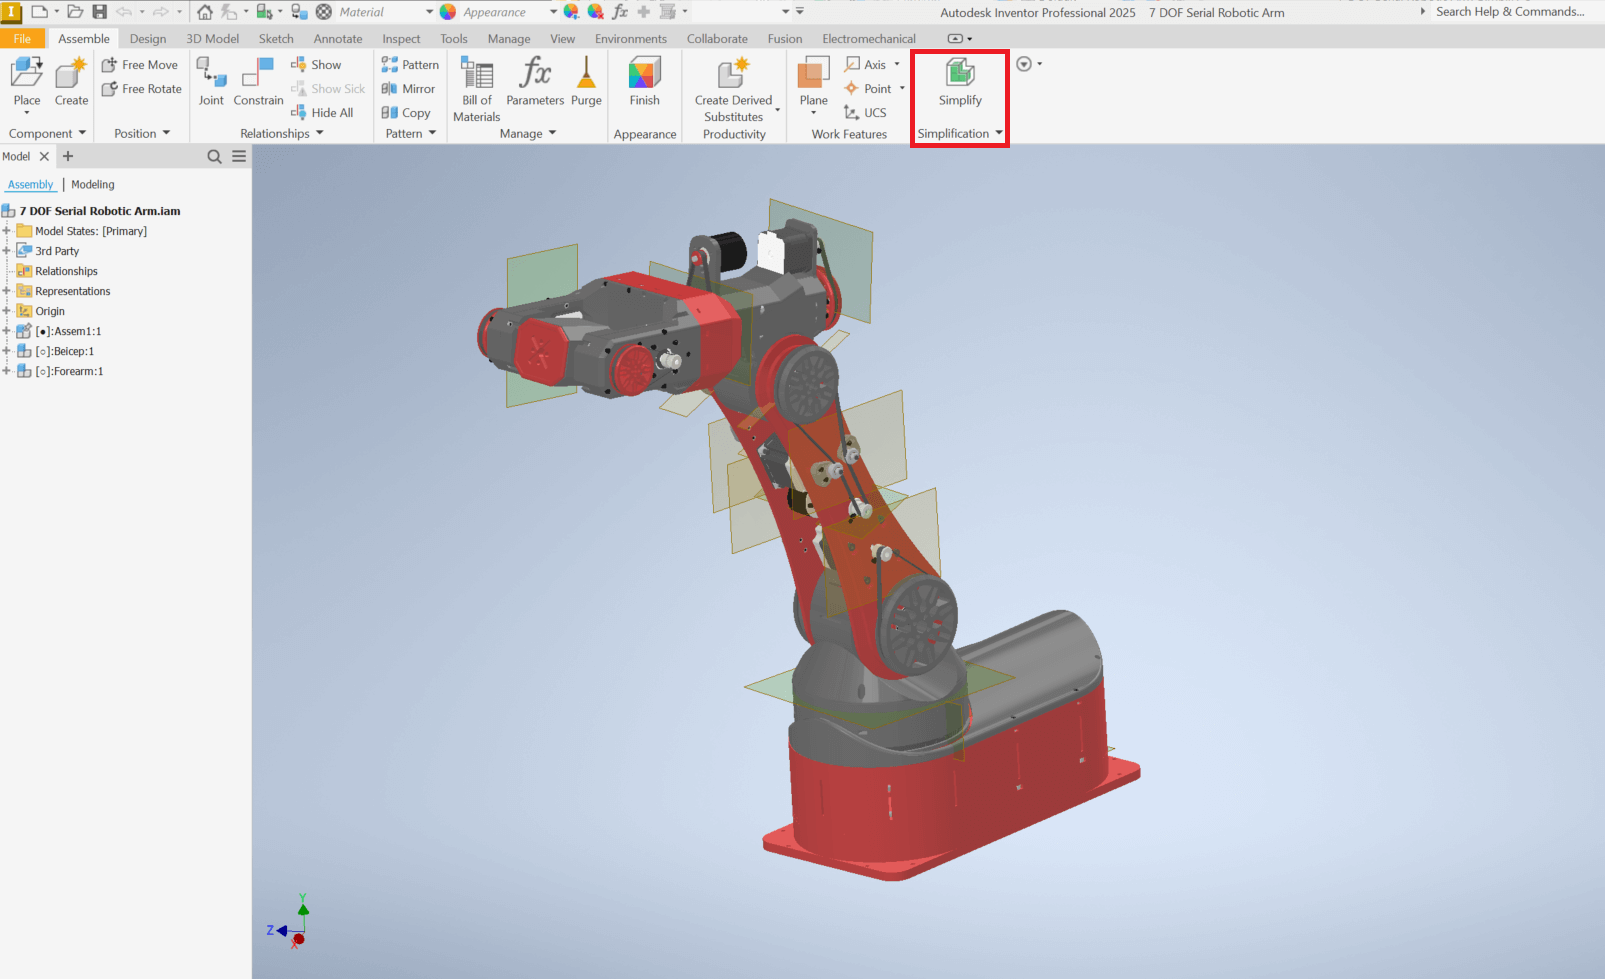1605x979 pixels.
Task: Click the Home view icon
Action: click(204, 12)
